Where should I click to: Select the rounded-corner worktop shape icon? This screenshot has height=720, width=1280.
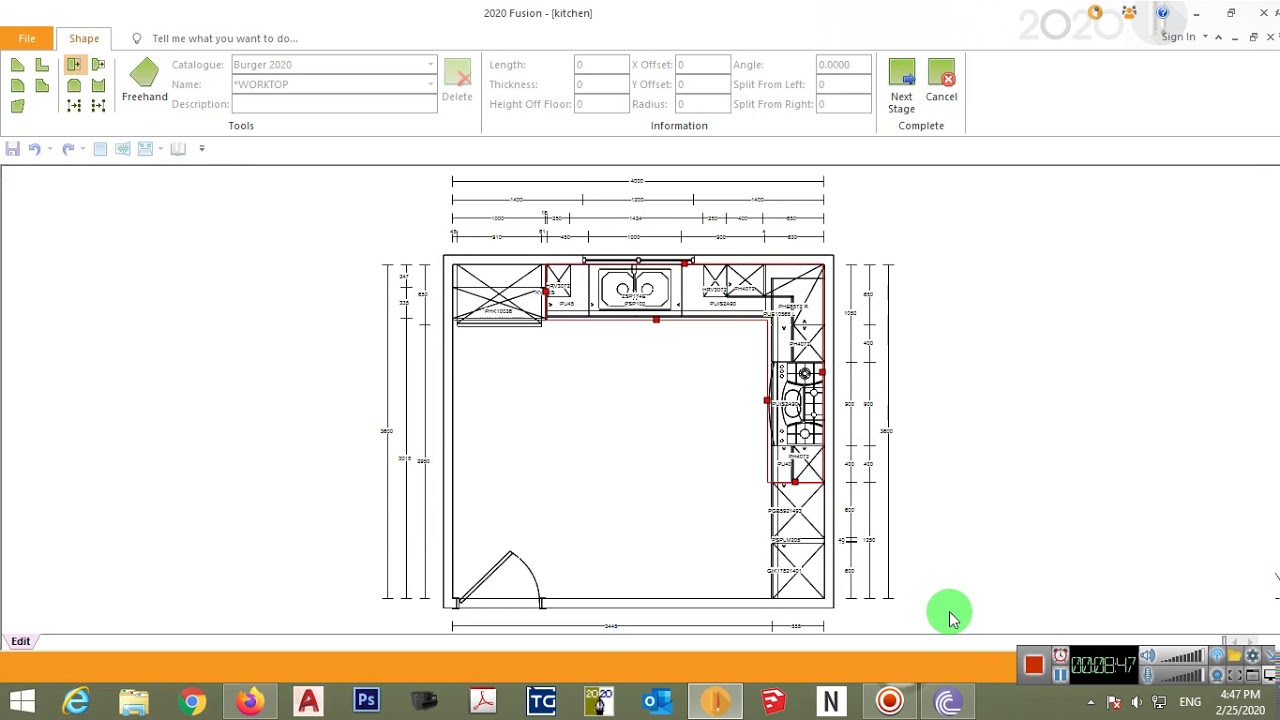(x=17, y=85)
